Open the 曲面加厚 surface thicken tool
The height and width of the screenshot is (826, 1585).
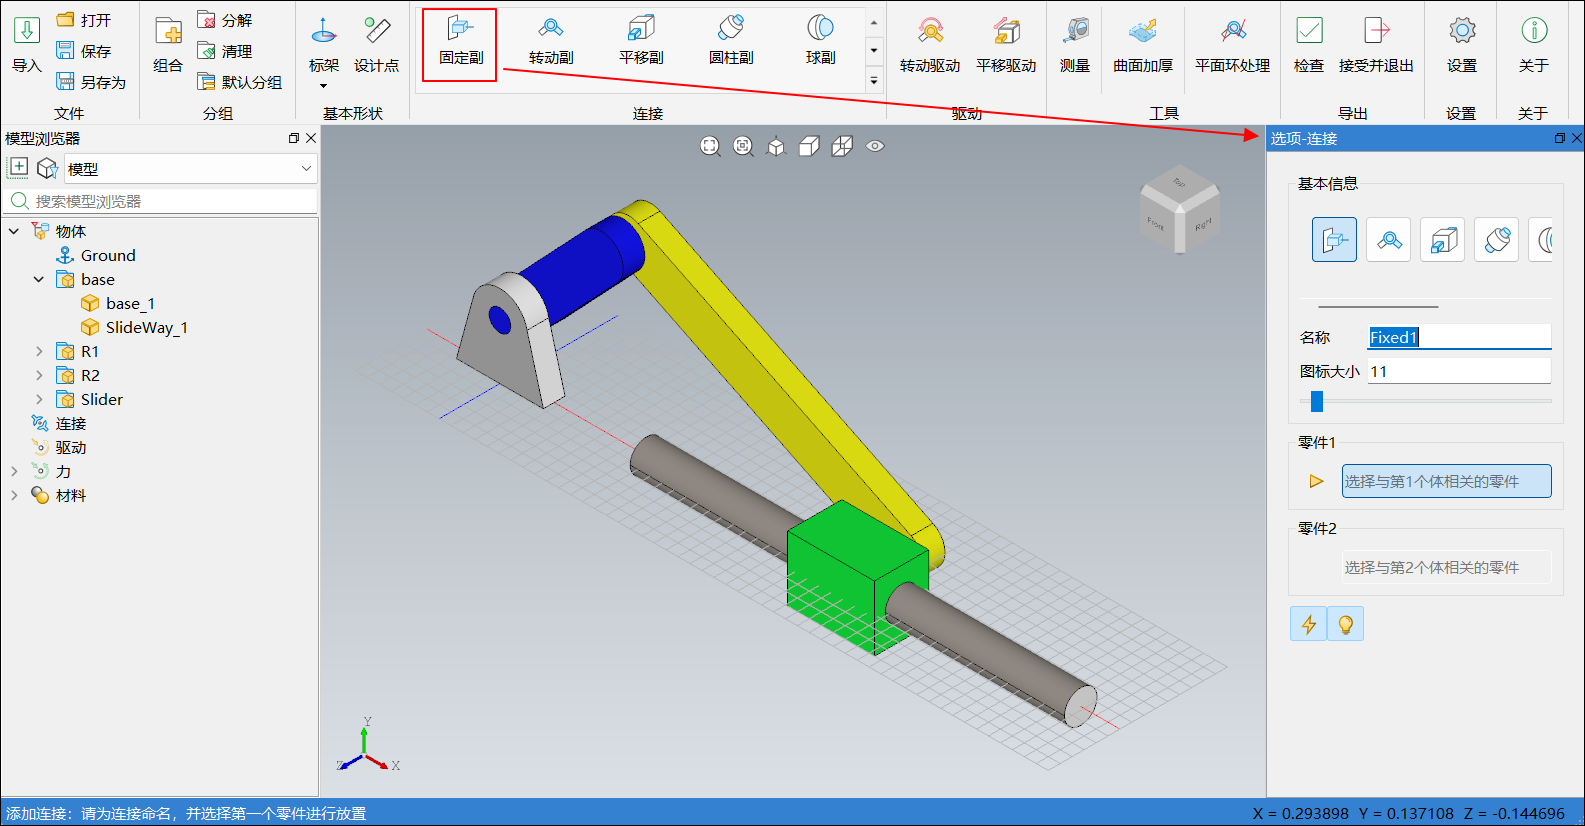click(x=1143, y=45)
